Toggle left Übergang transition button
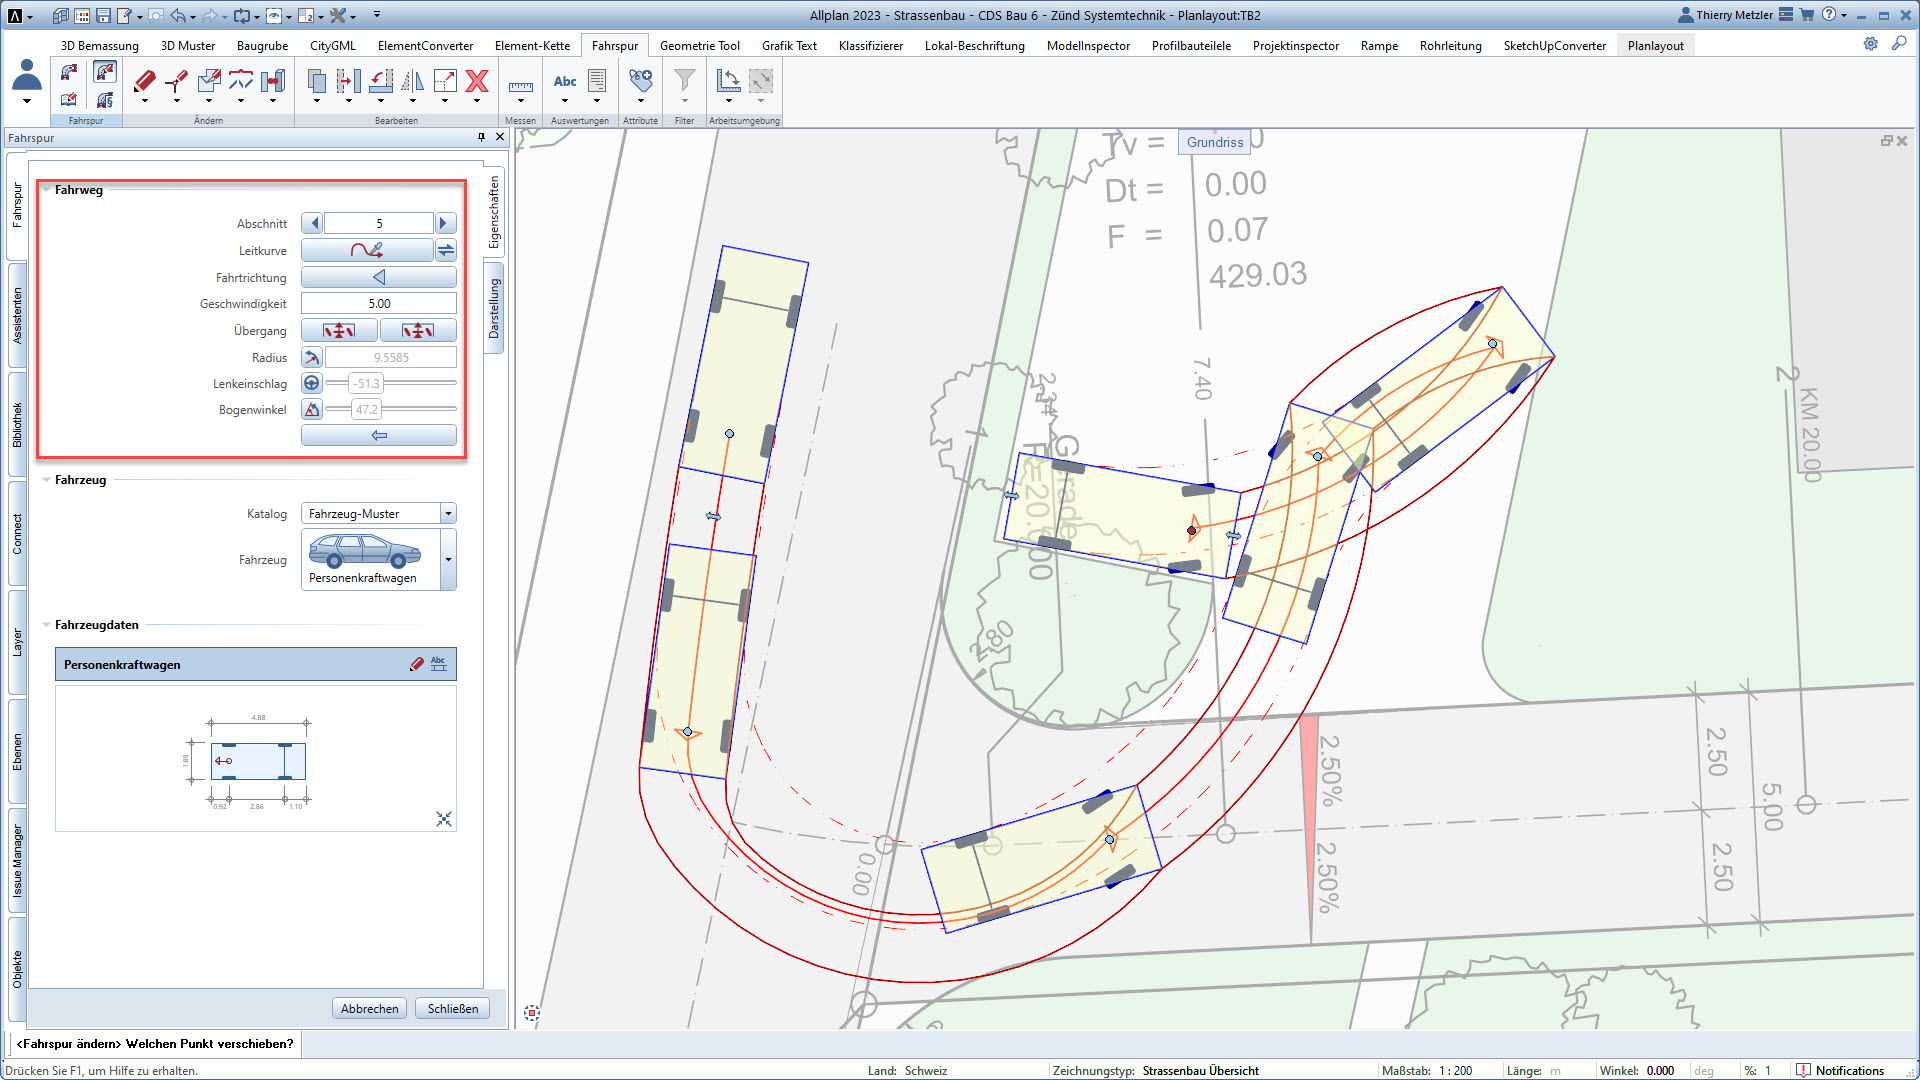This screenshot has height=1080, width=1920. 339,330
